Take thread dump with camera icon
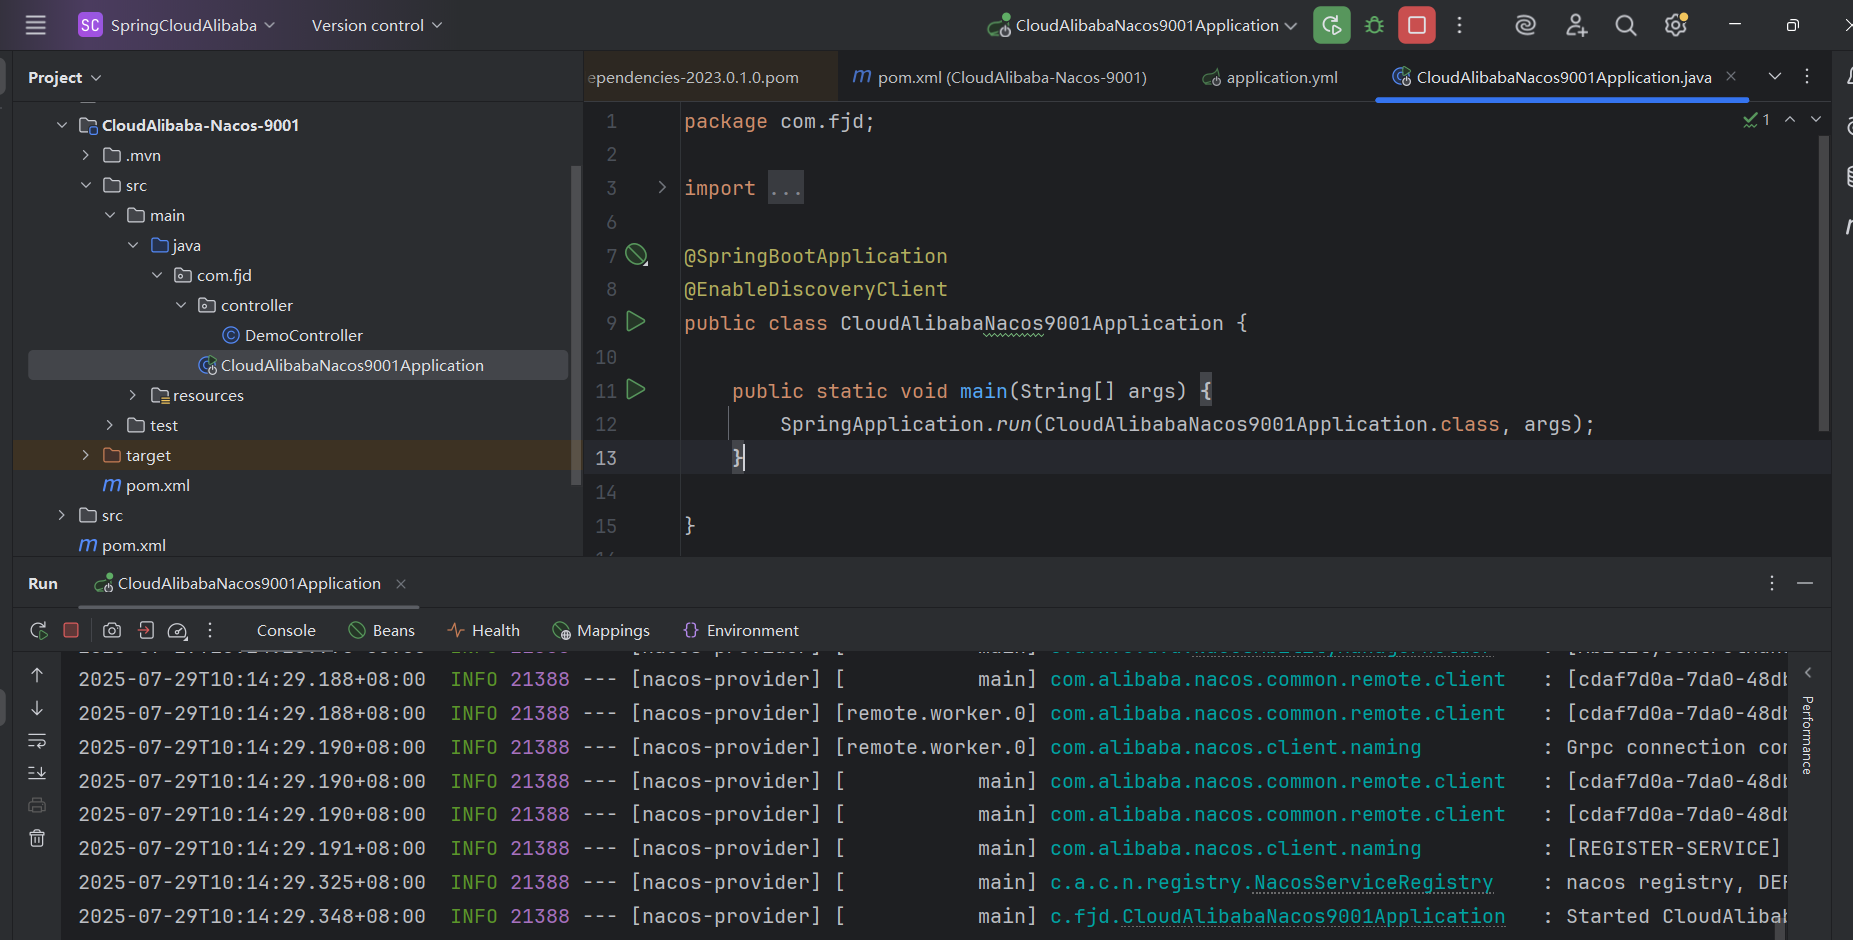 click(x=112, y=630)
